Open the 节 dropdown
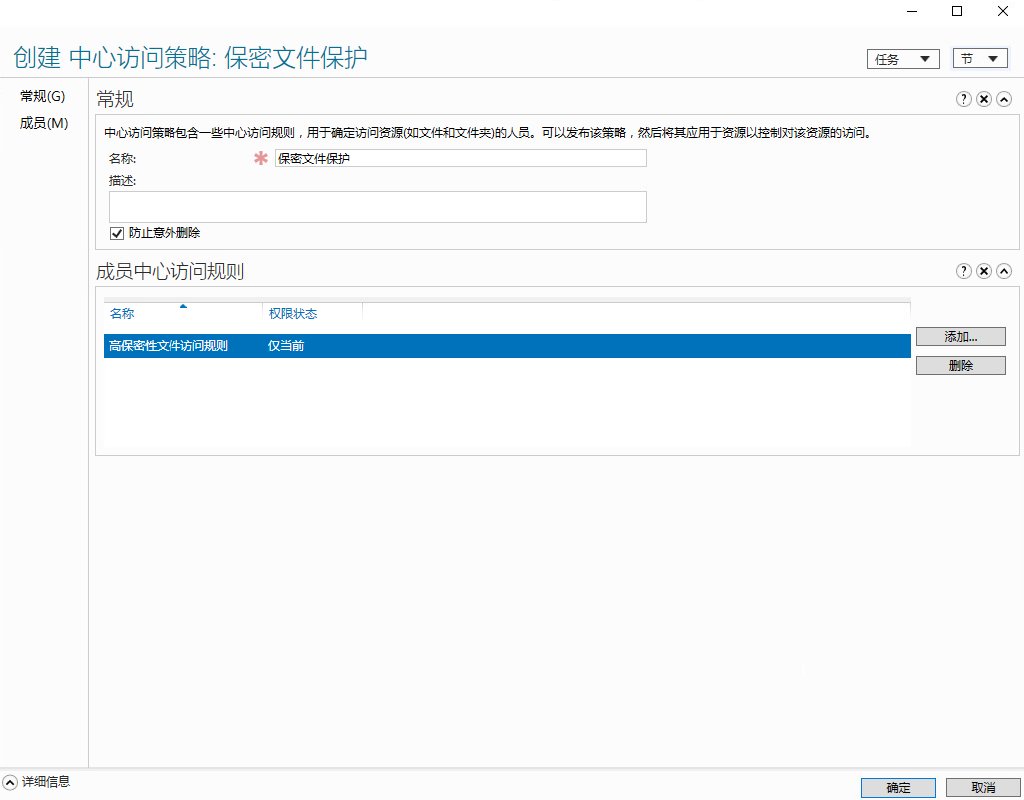 pyautogui.click(x=980, y=58)
